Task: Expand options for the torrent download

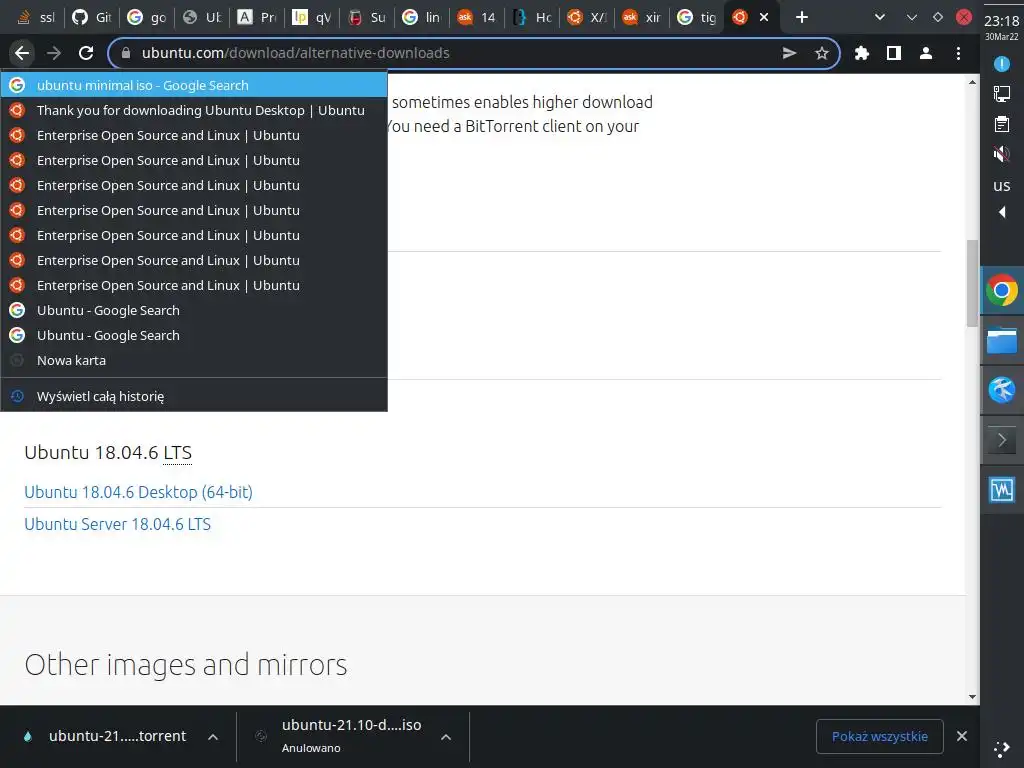Action: [x=213, y=737]
